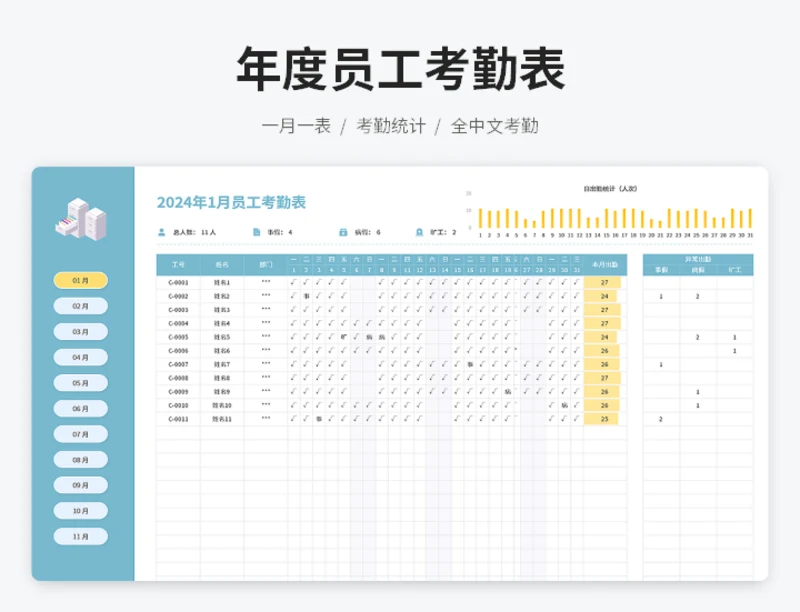Screen dimensions: 800x612
Task: Select employee ID cell C-0005
Action: pyautogui.click(x=178, y=337)
